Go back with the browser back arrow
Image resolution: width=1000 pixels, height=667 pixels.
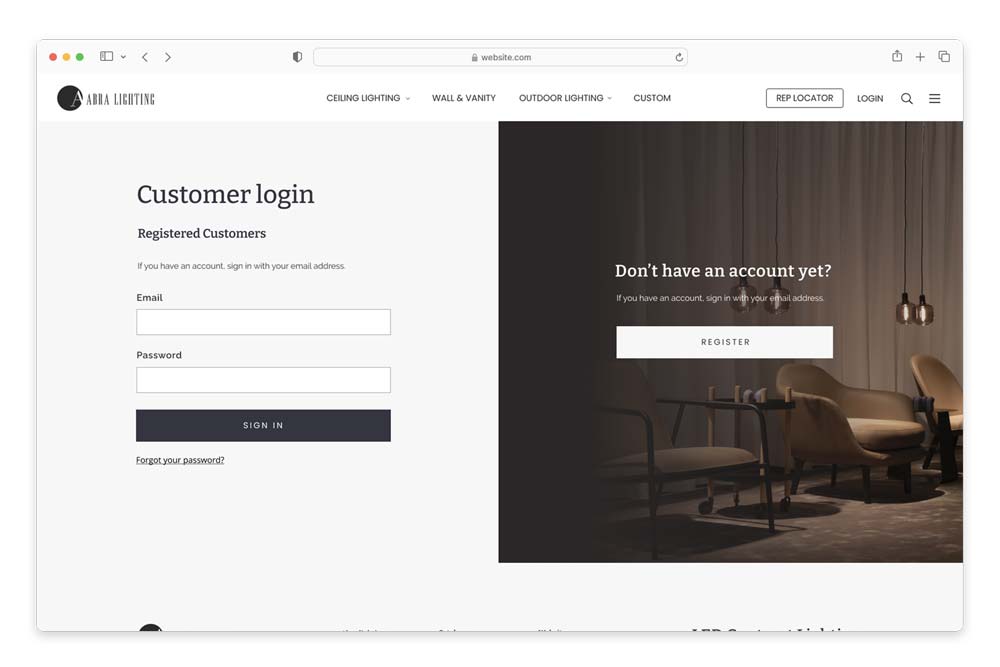coord(145,57)
